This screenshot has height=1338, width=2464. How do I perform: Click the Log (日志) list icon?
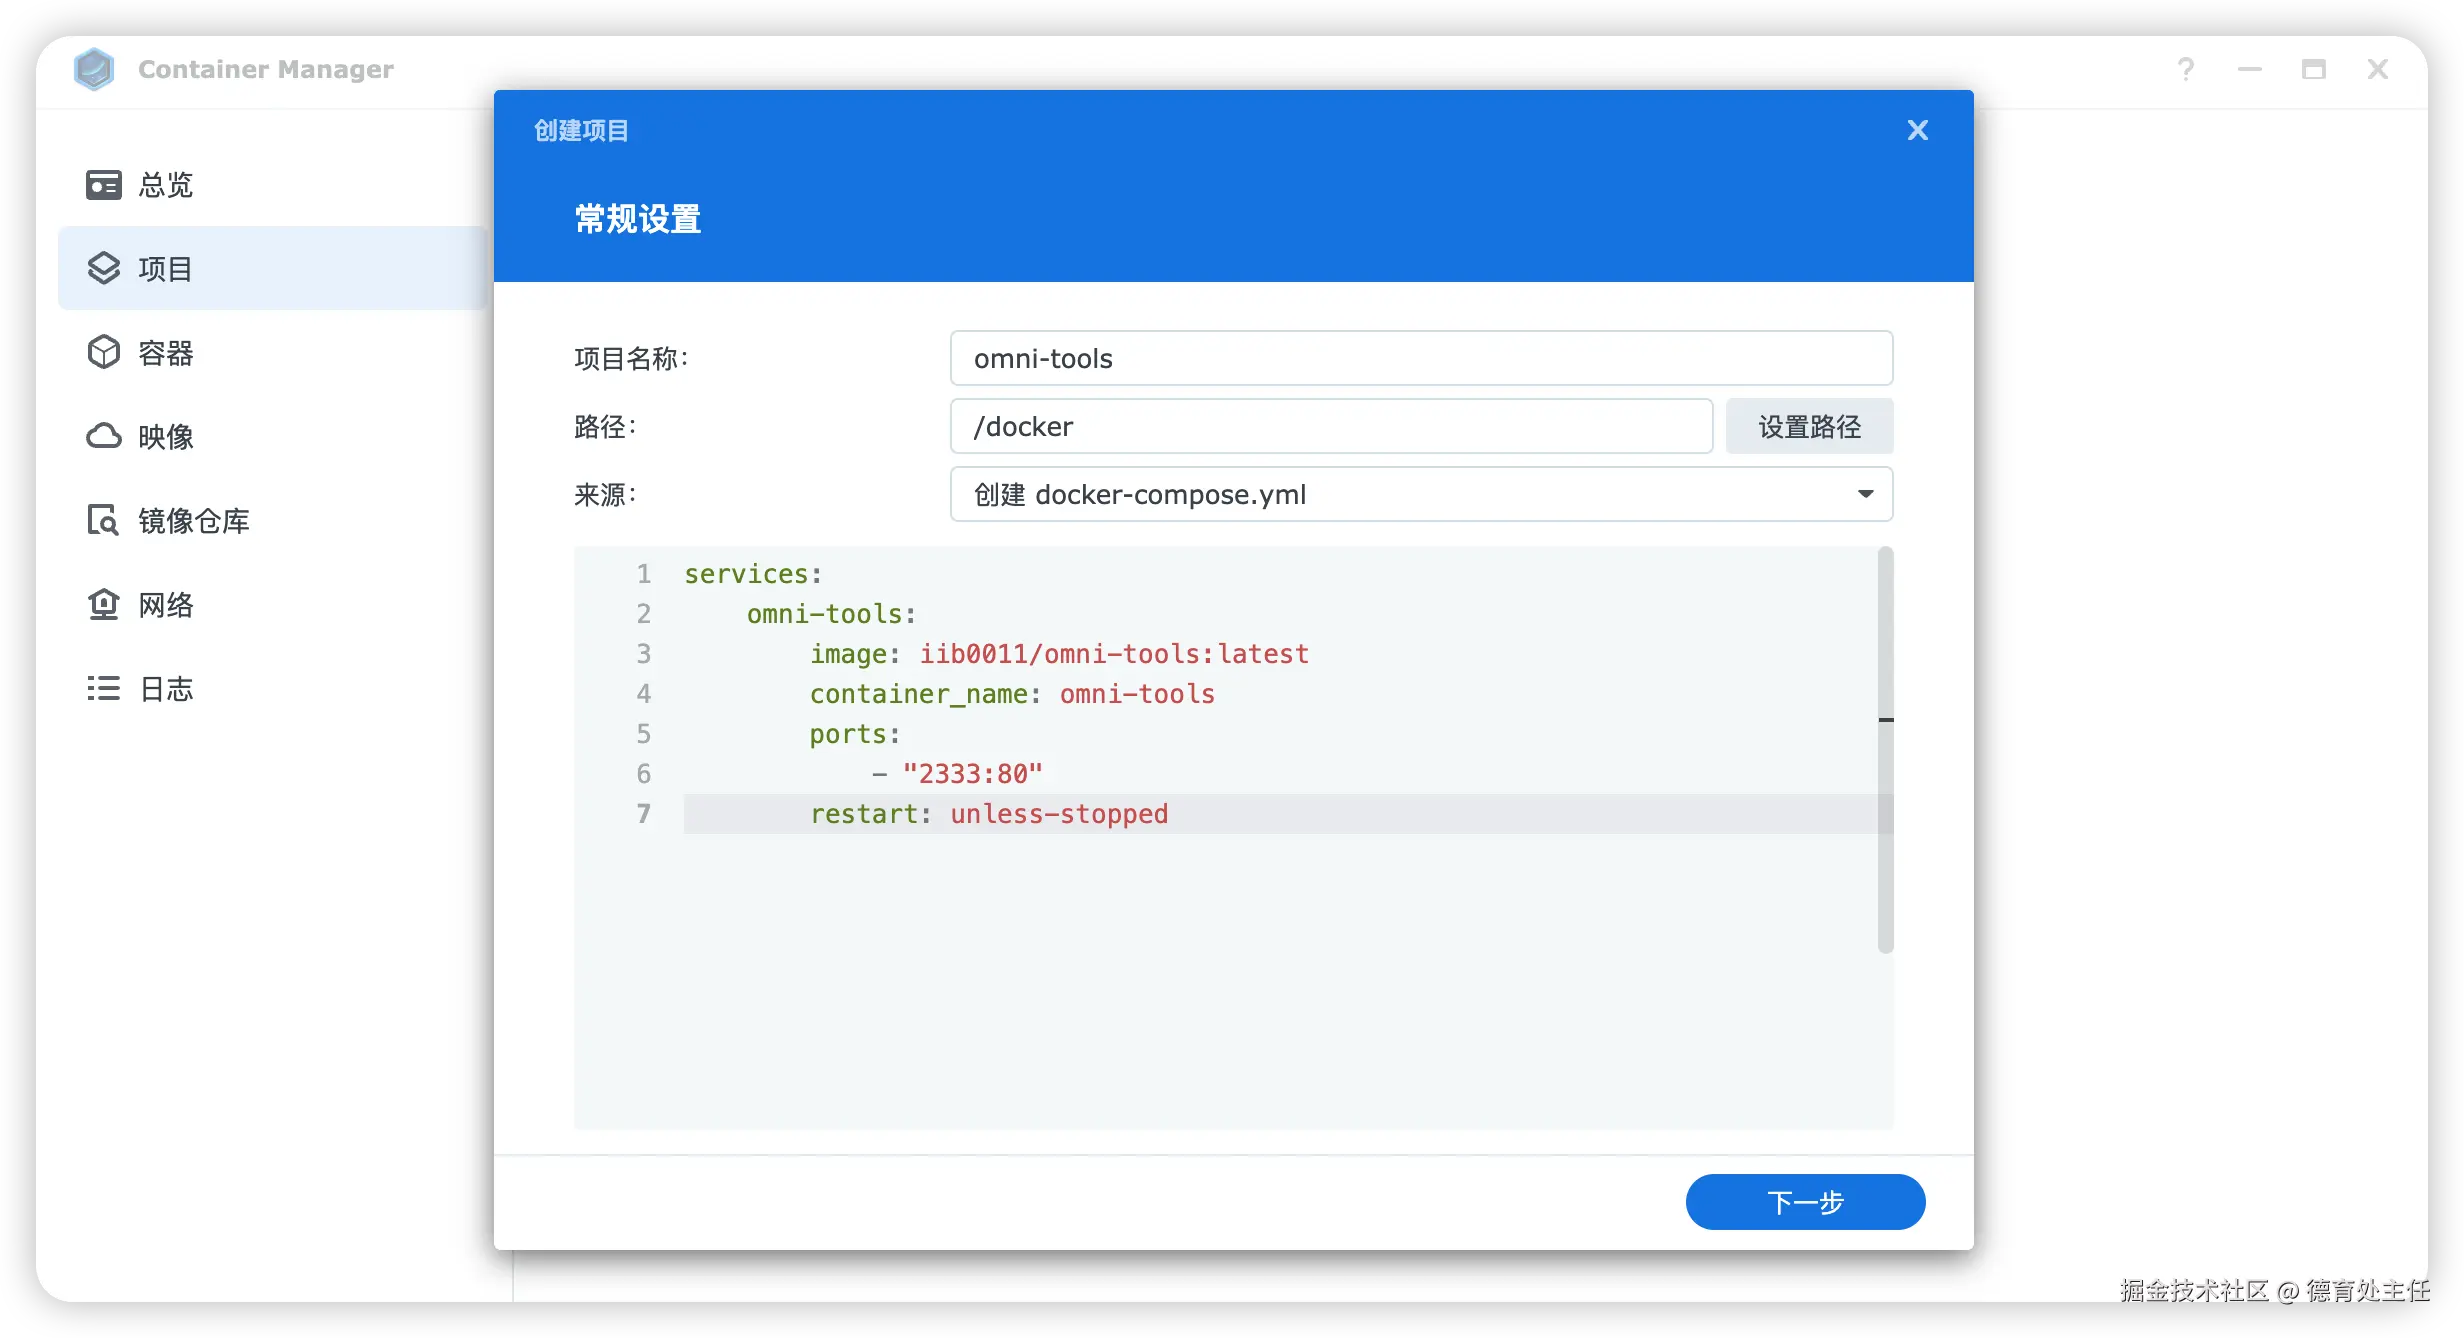coord(103,688)
